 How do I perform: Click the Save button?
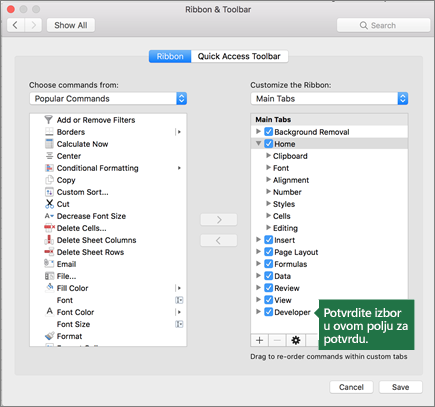pyautogui.click(x=401, y=387)
